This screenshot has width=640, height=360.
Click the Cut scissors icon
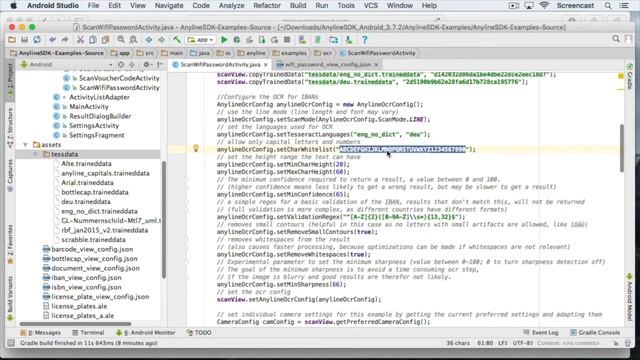point(80,40)
